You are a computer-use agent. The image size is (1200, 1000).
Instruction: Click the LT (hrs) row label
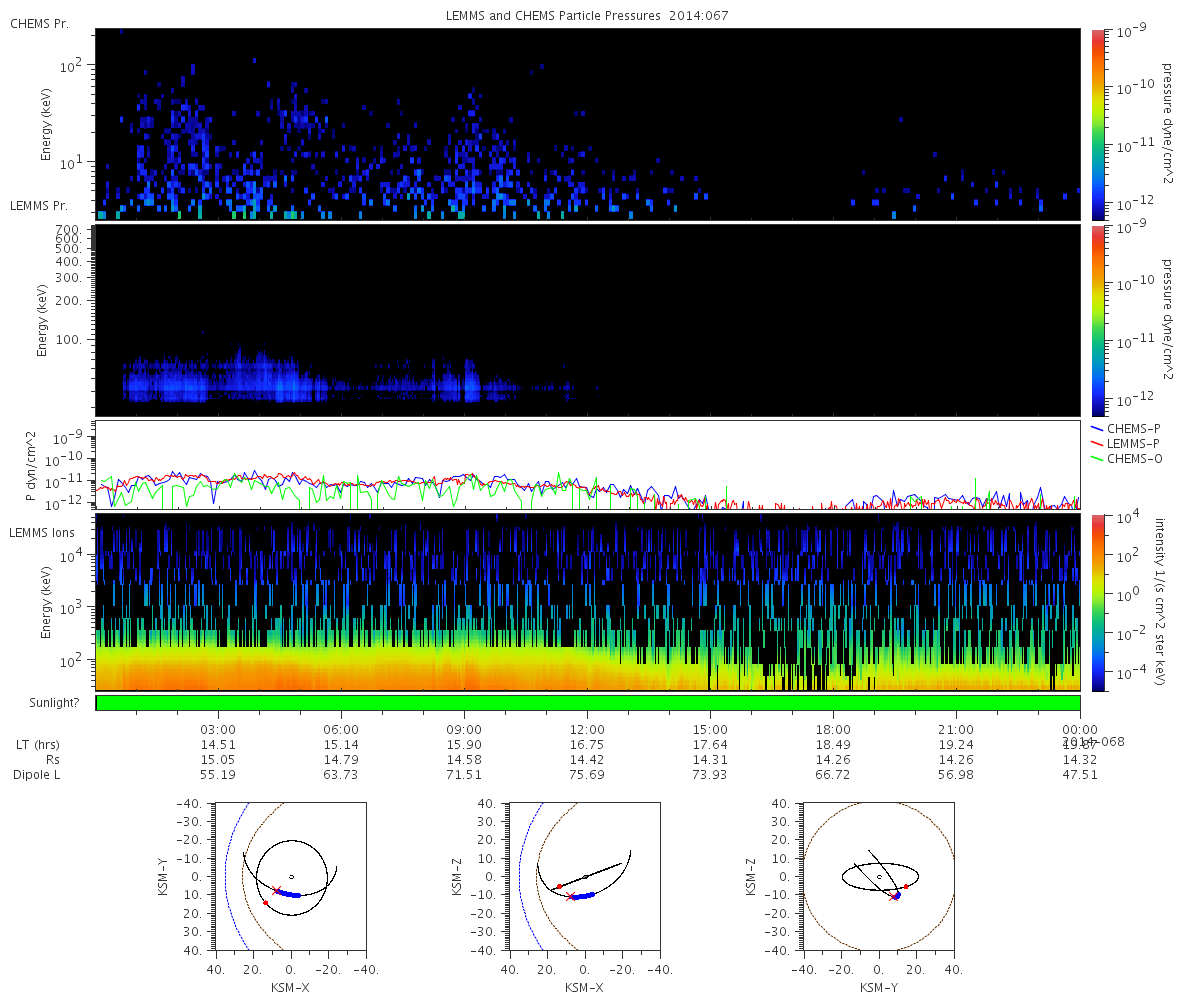(38, 745)
